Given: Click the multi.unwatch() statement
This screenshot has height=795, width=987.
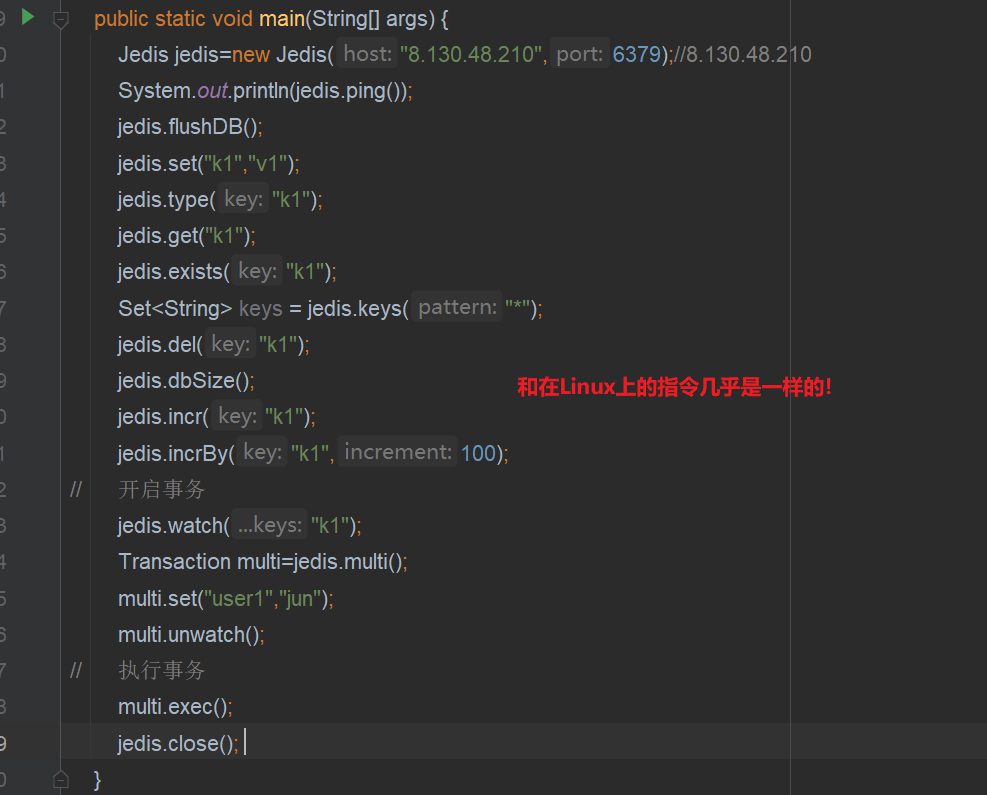Looking at the screenshot, I should pos(191,634).
